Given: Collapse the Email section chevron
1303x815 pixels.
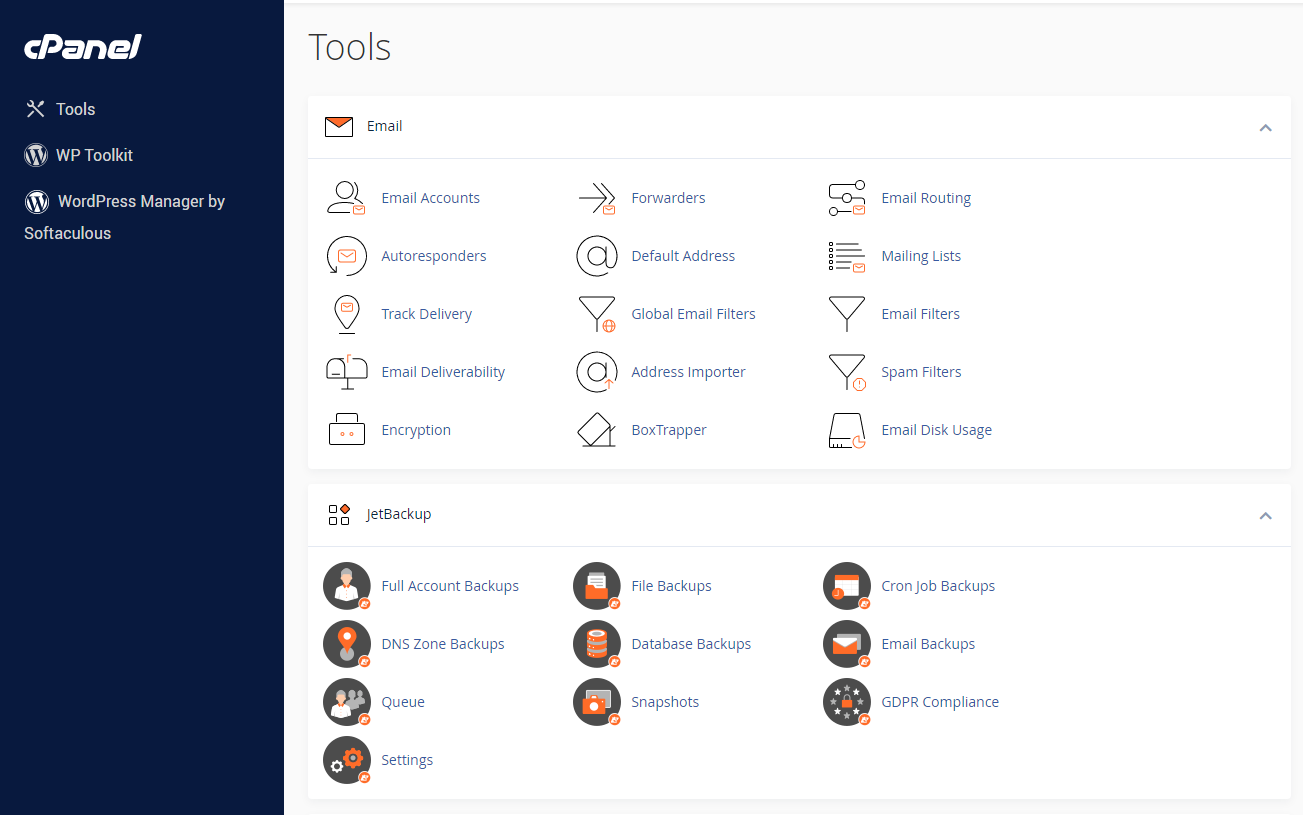Looking at the screenshot, I should coord(1265,128).
